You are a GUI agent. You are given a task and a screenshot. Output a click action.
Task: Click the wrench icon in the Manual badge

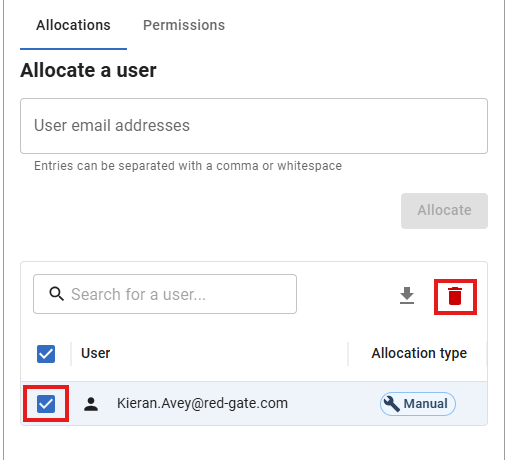coord(392,404)
